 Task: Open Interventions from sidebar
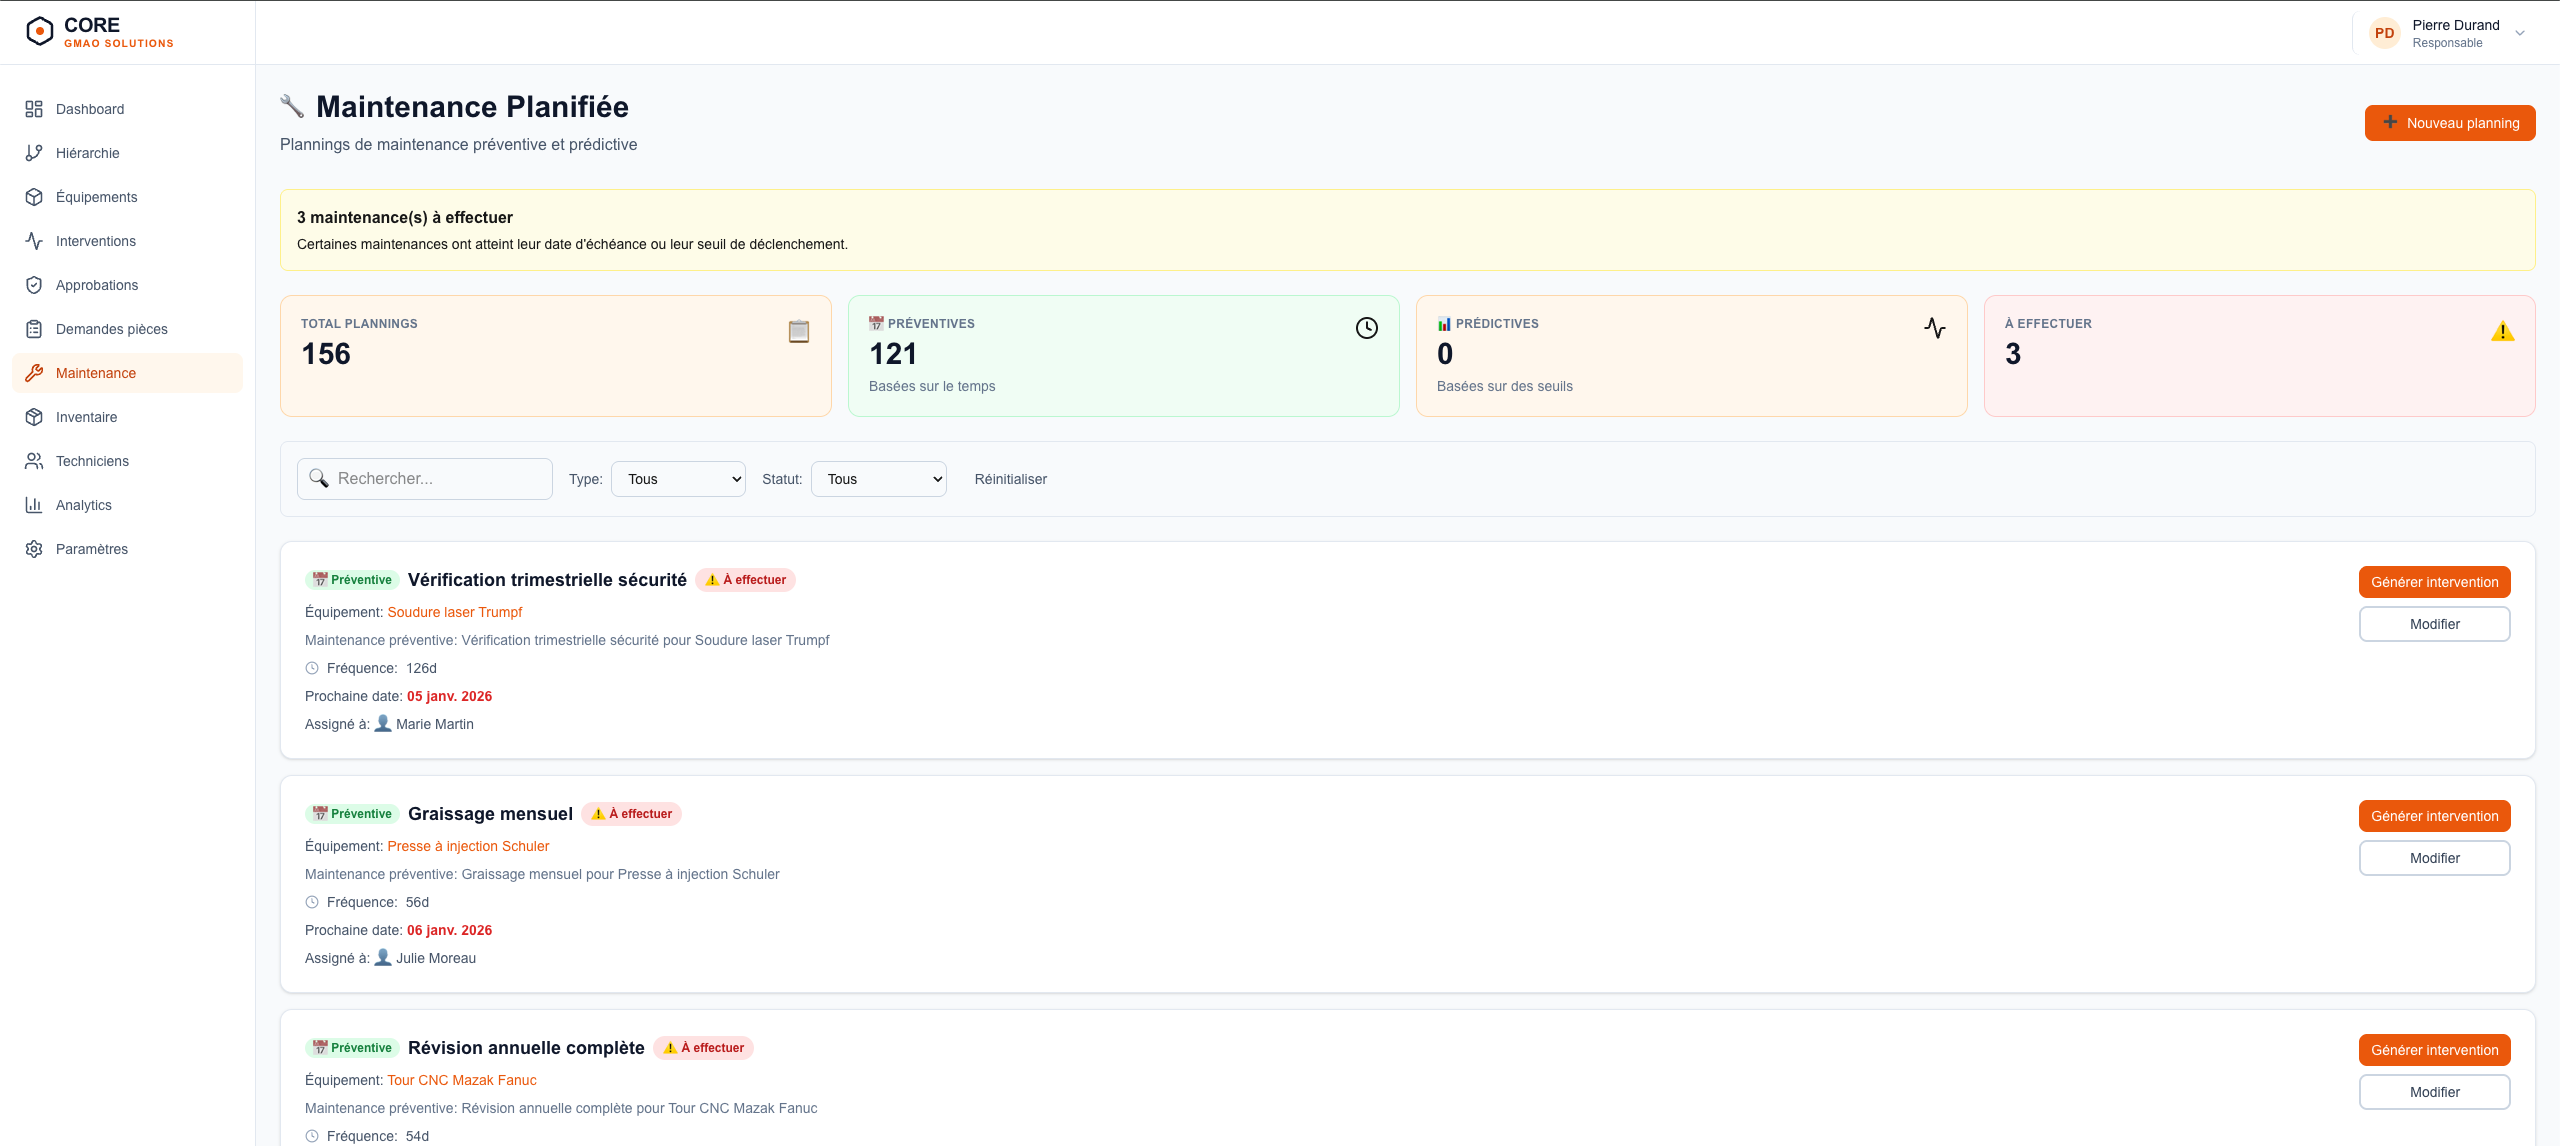[x=127, y=241]
